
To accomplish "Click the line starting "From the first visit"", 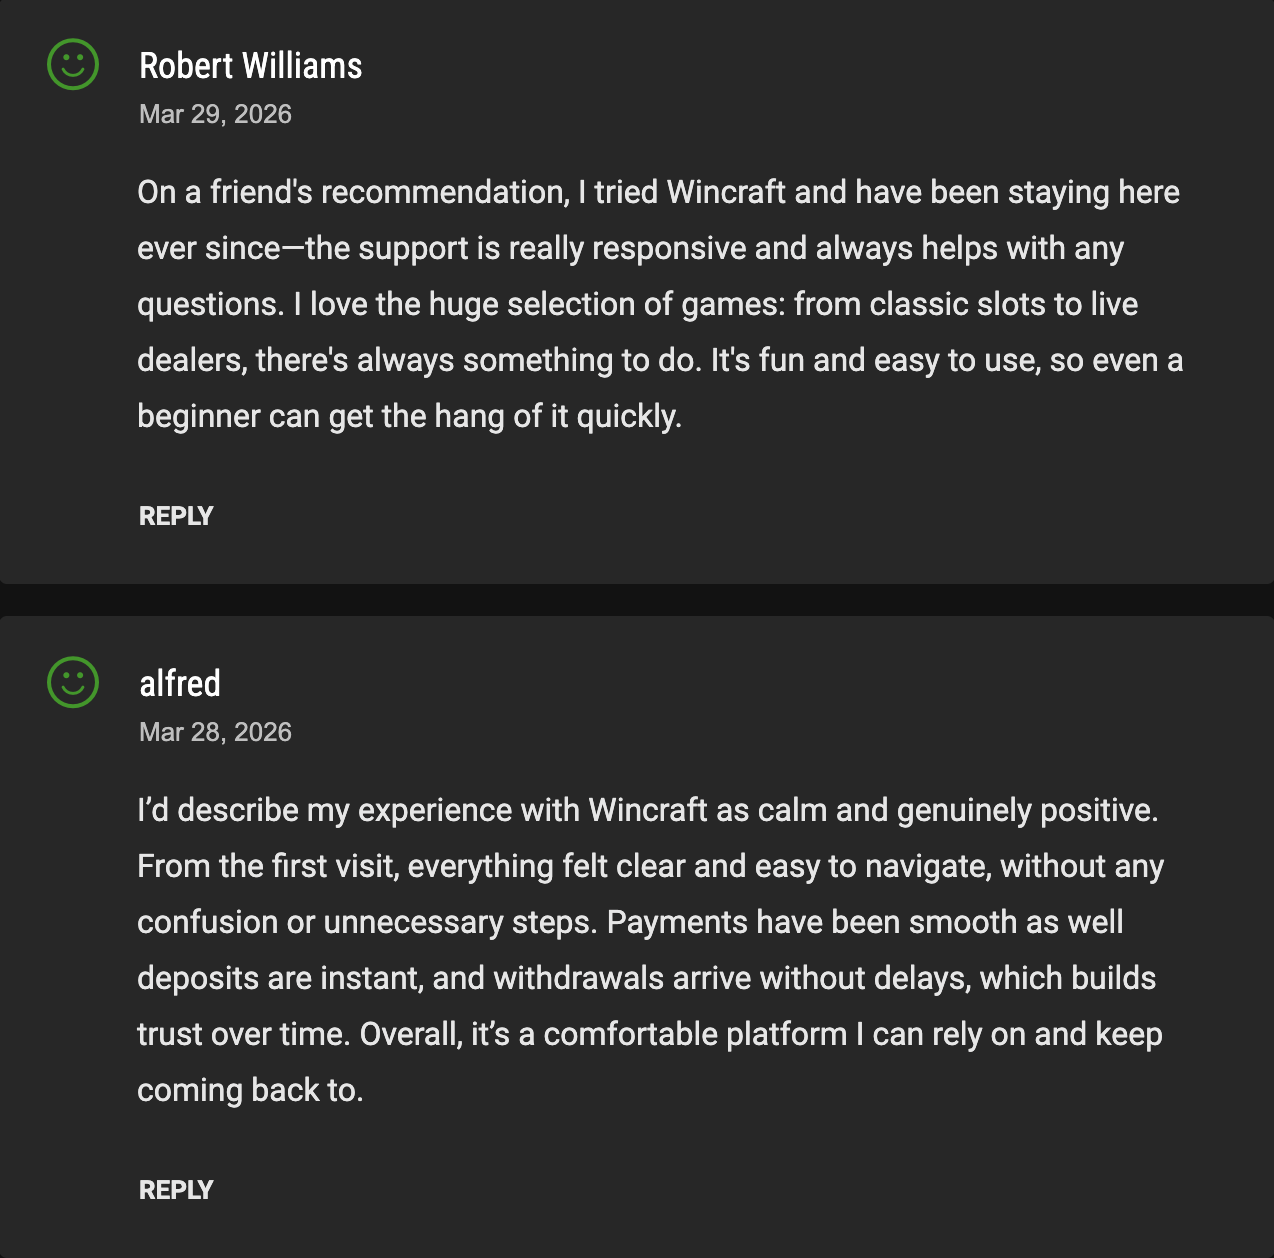I will pyautogui.click(x=650, y=866).
